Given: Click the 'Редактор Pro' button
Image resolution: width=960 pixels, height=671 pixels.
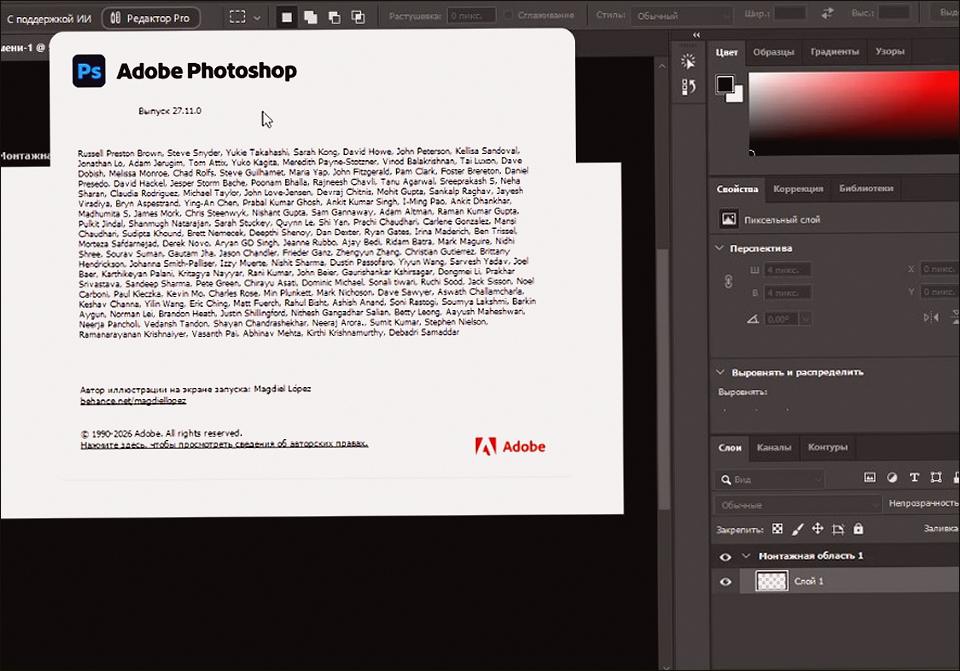Looking at the screenshot, I should tap(151, 18).
